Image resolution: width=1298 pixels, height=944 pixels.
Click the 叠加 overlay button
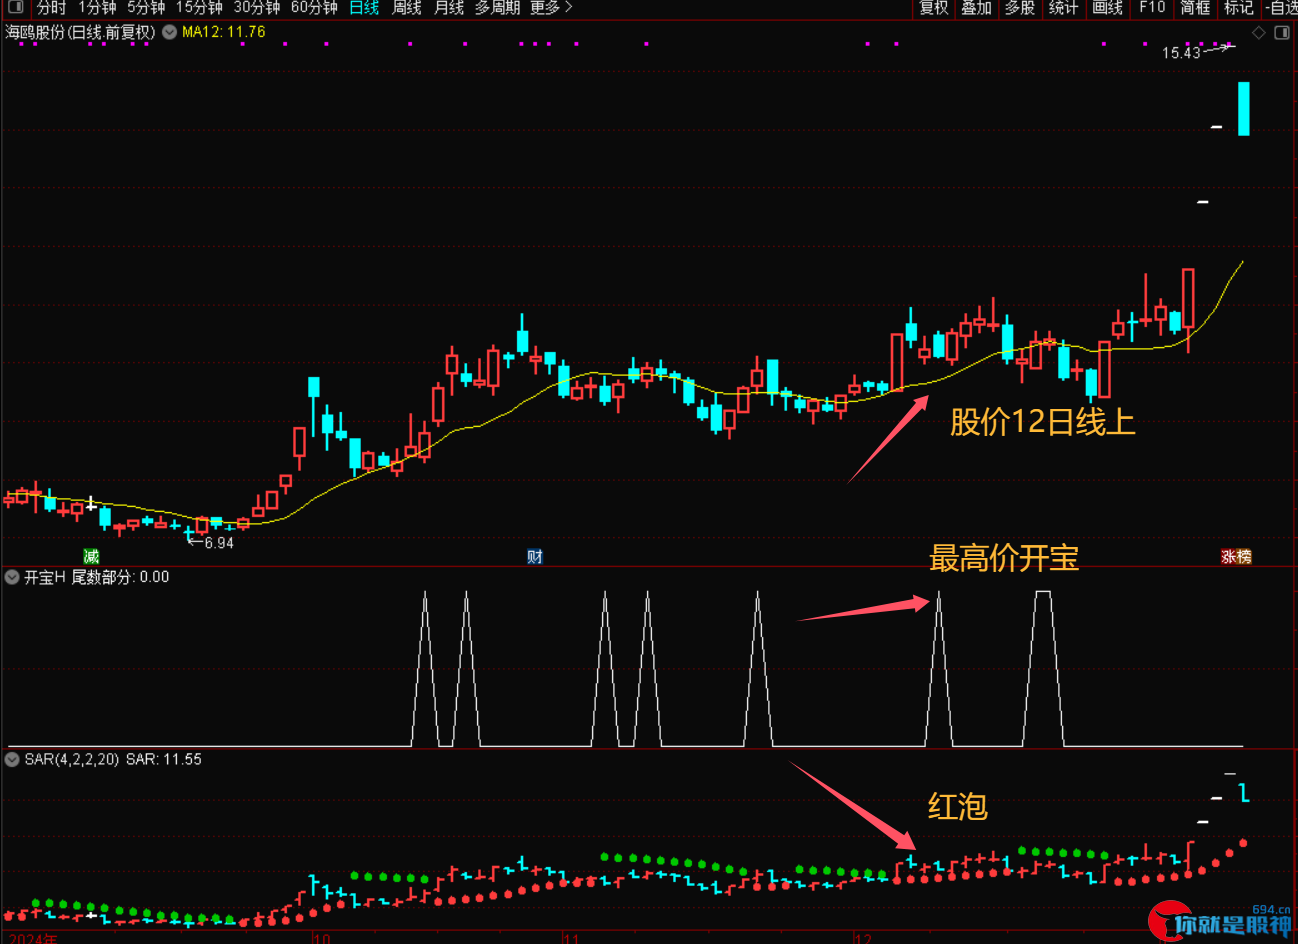click(x=977, y=8)
